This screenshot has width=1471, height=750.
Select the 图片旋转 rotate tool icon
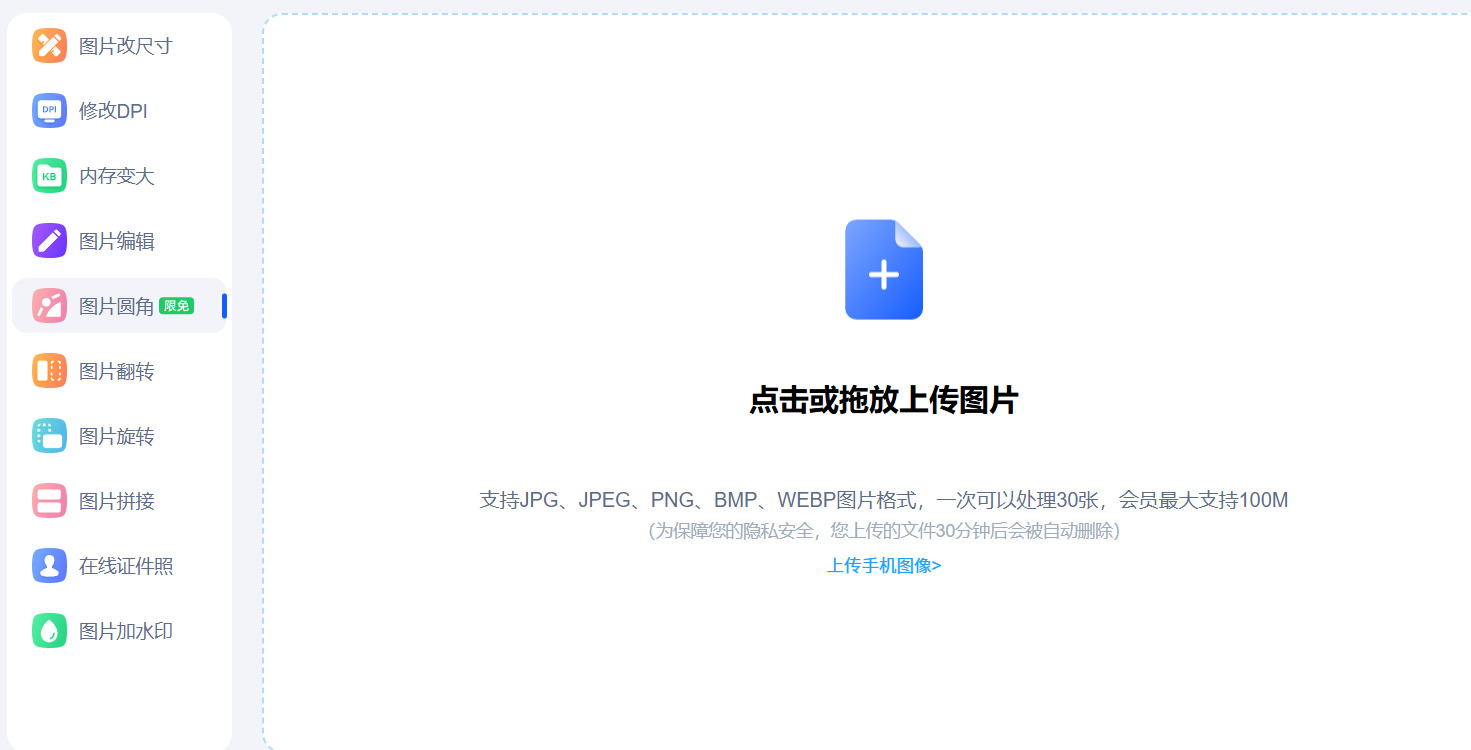click(49, 435)
